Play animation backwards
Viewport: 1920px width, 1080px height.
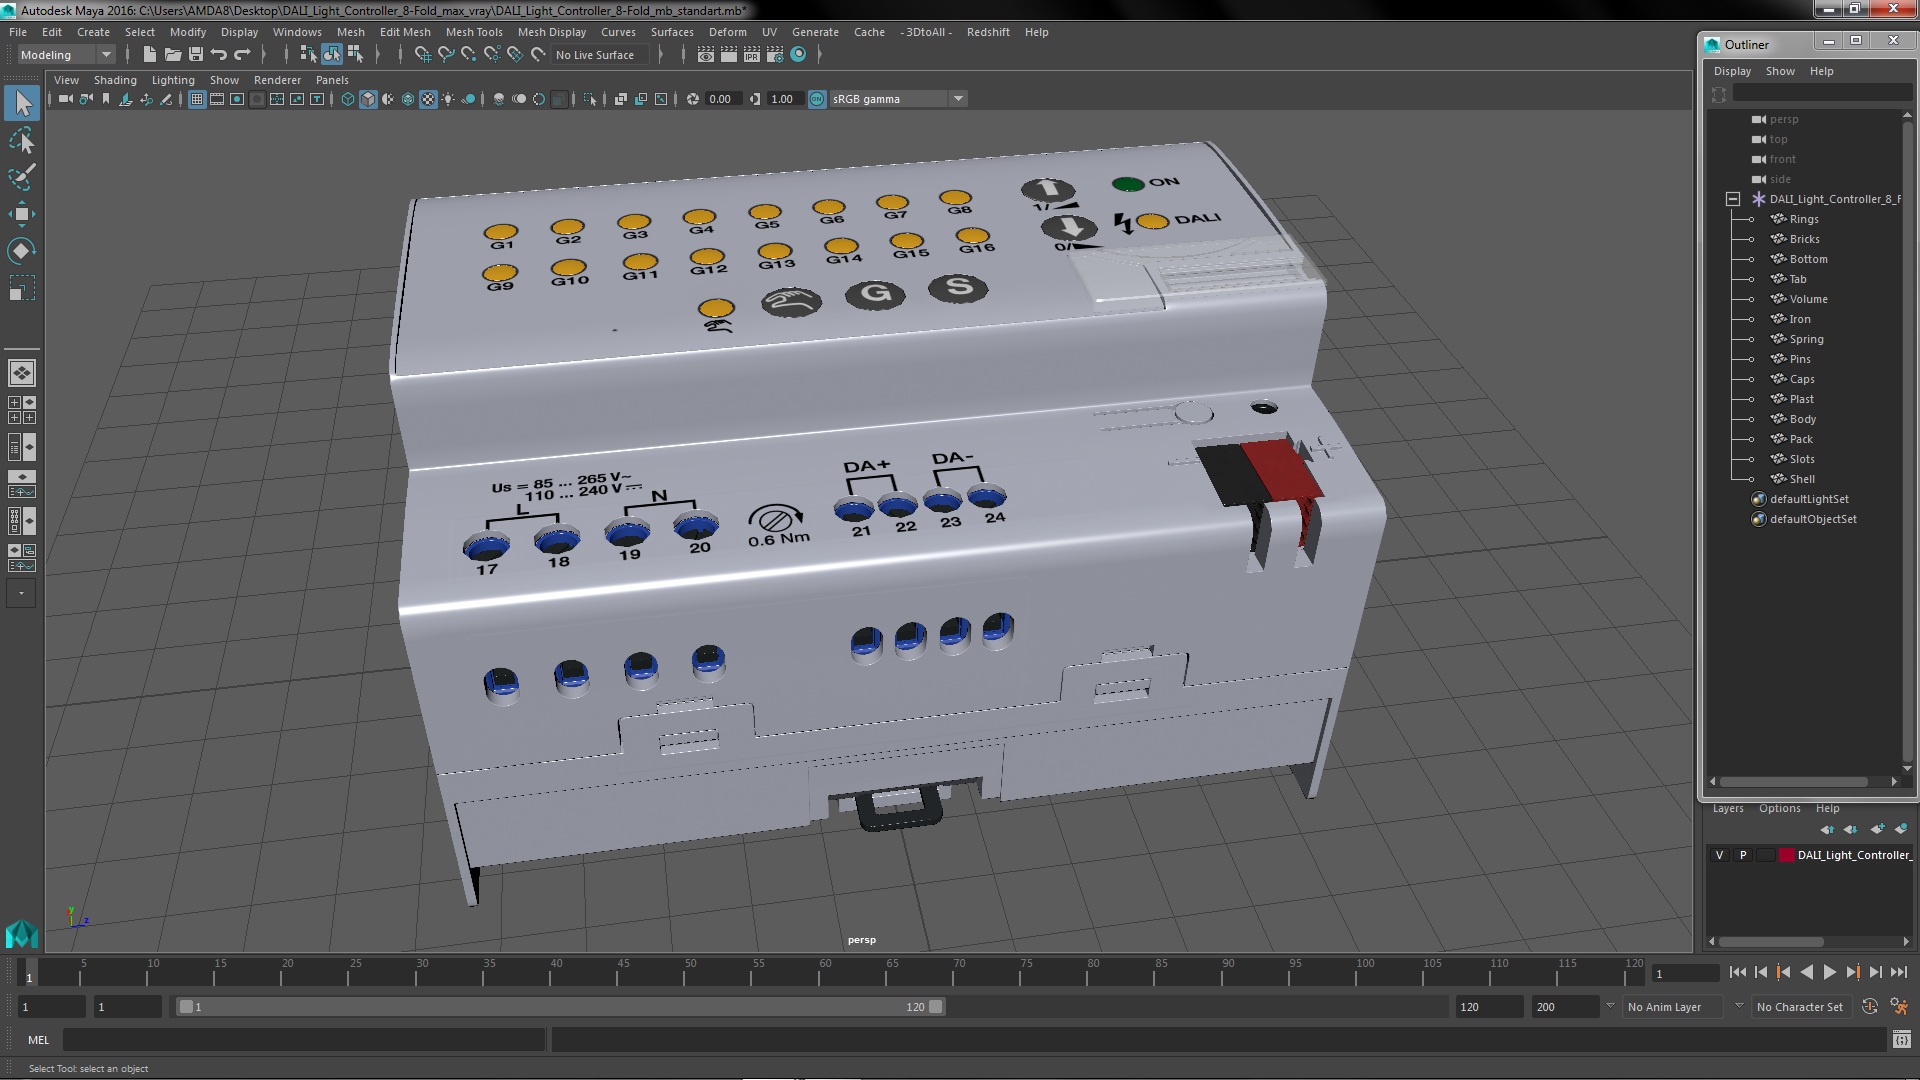pyautogui.click(x=1806, y=972)
